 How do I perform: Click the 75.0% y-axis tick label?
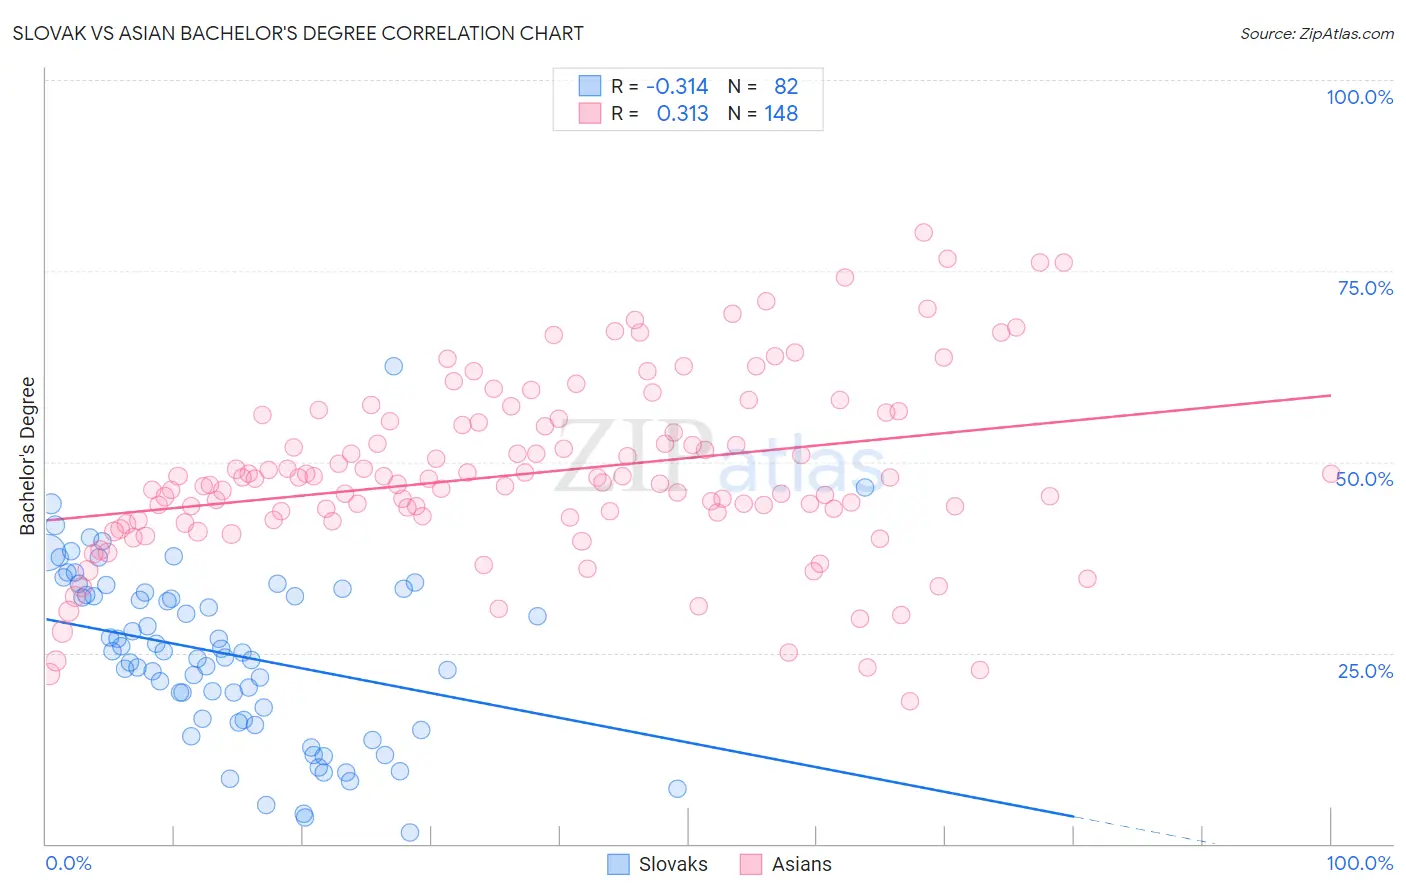pyautogui.click(x=1366, y=288)
